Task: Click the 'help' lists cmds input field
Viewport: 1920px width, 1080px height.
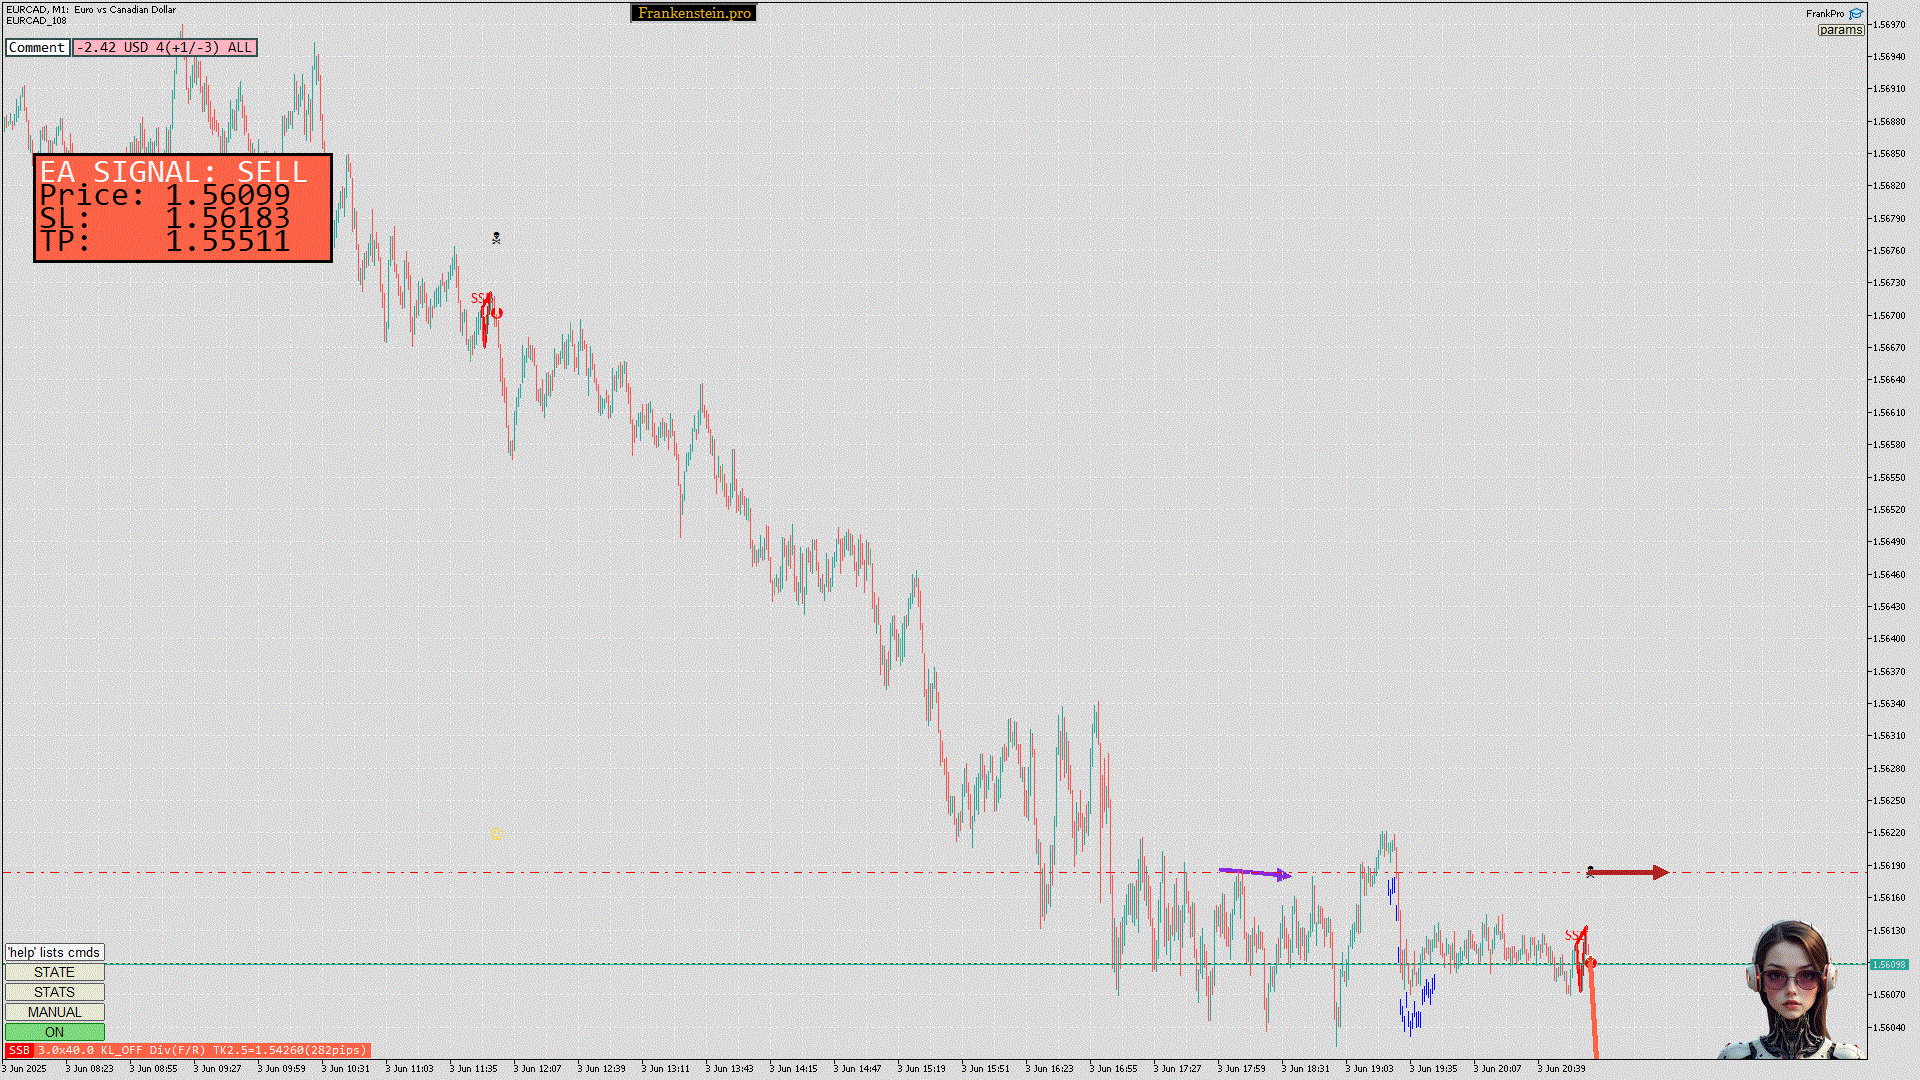Action: pyautogui.click(x=55, y=952)
